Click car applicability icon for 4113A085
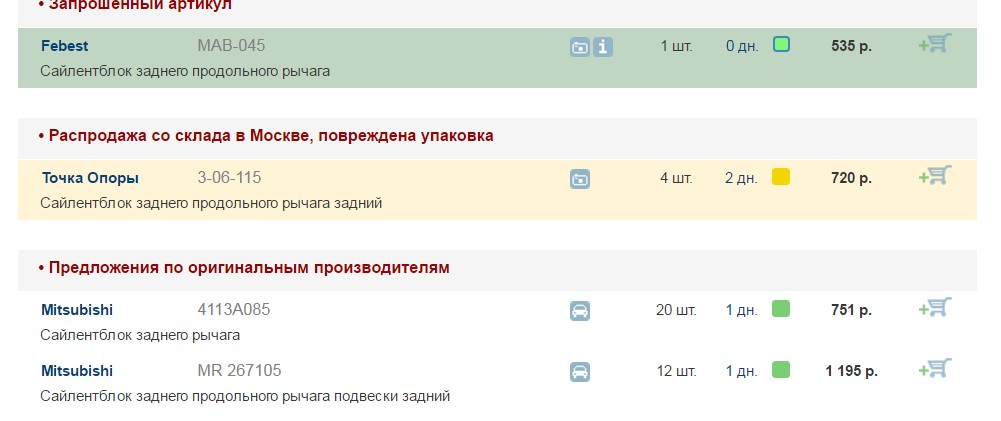The image size is (1001, 421). [x=580, y=311]
